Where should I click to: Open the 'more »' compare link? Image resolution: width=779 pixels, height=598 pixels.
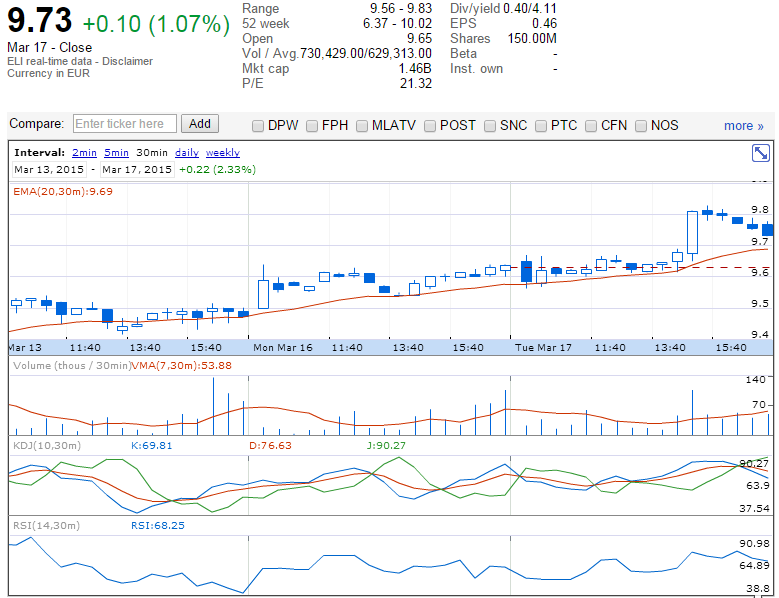click(x=744, y=126)
